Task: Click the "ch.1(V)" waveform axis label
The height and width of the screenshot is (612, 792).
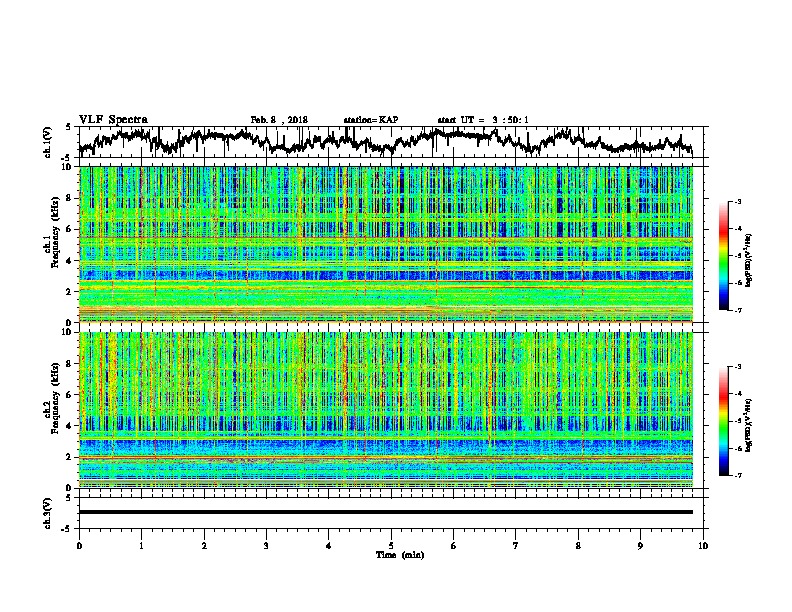Action: pyautogui.click(x=48, y=142)
